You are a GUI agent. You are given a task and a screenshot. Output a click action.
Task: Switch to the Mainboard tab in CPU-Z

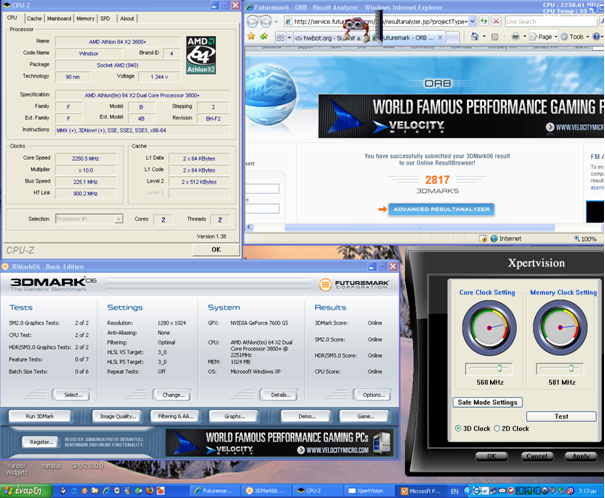(59, 19)
